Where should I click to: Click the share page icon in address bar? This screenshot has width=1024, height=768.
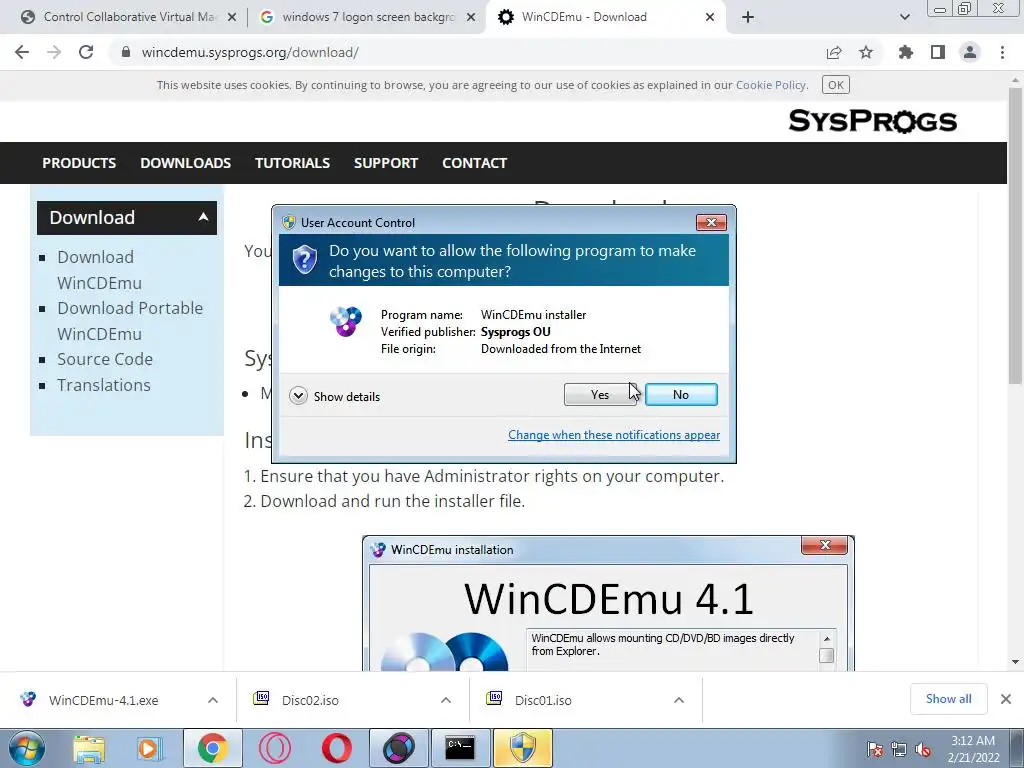834,52
